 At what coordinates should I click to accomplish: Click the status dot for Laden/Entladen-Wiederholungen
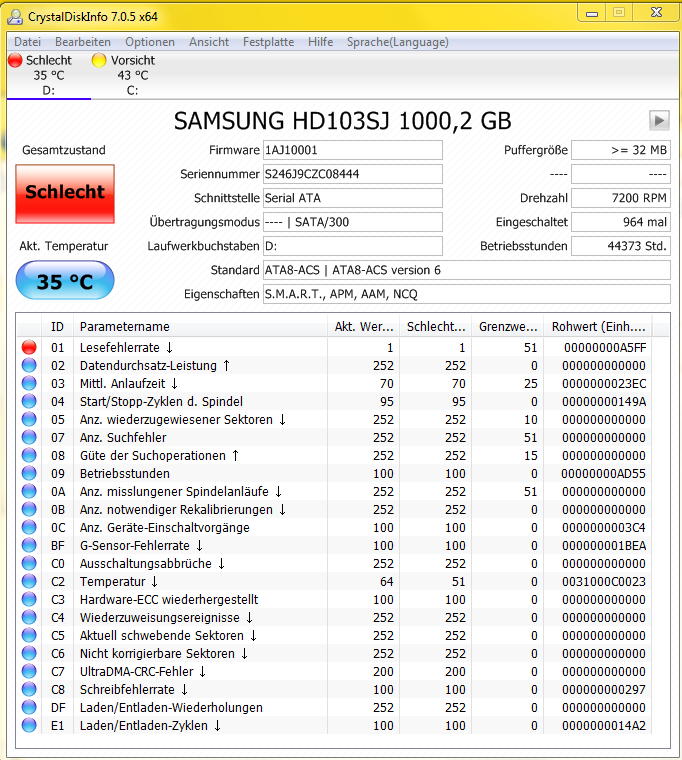[x=29, y=707]
